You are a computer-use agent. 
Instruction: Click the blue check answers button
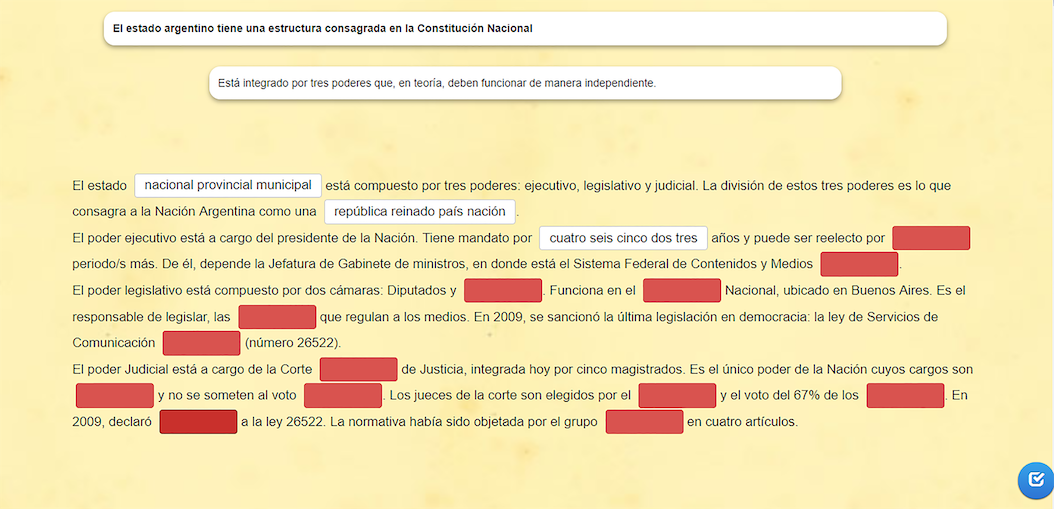click(1035, 479)
